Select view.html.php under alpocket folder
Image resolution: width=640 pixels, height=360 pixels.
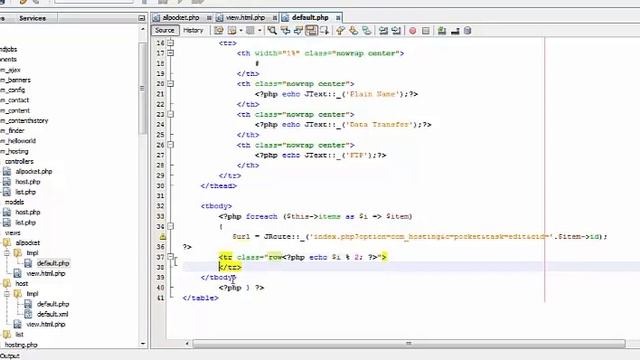(46, 273)
